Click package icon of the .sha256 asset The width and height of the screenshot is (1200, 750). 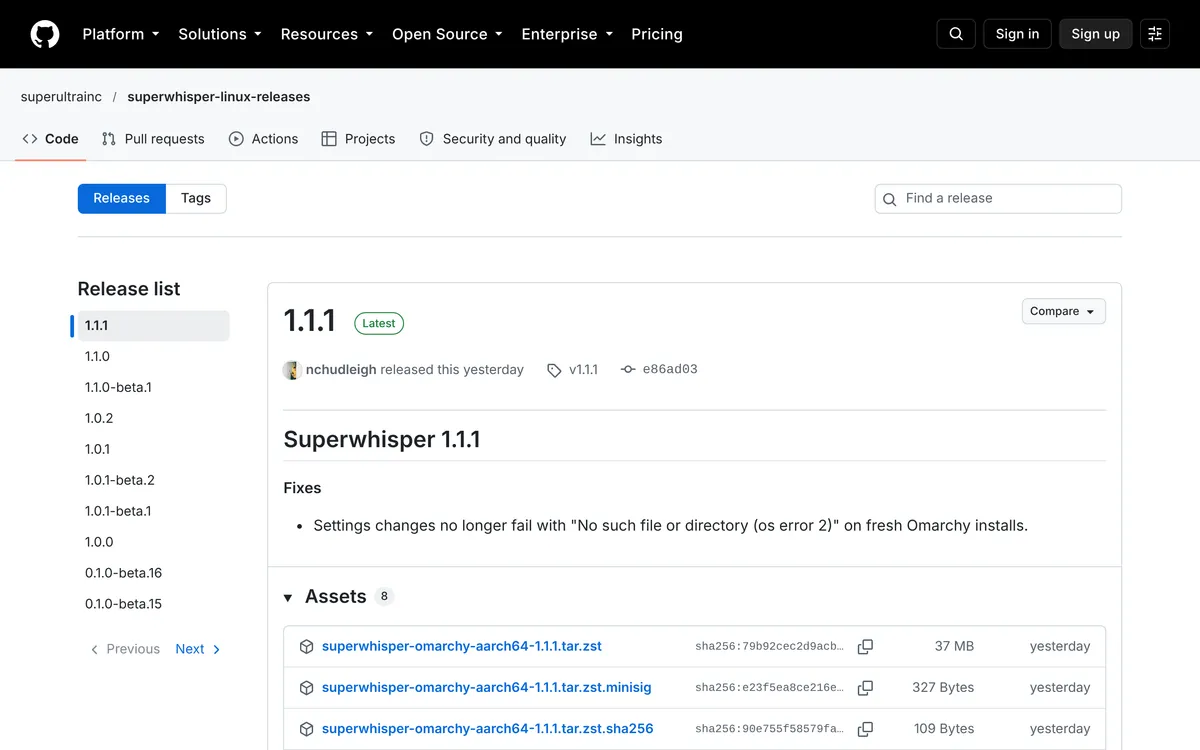307,729
